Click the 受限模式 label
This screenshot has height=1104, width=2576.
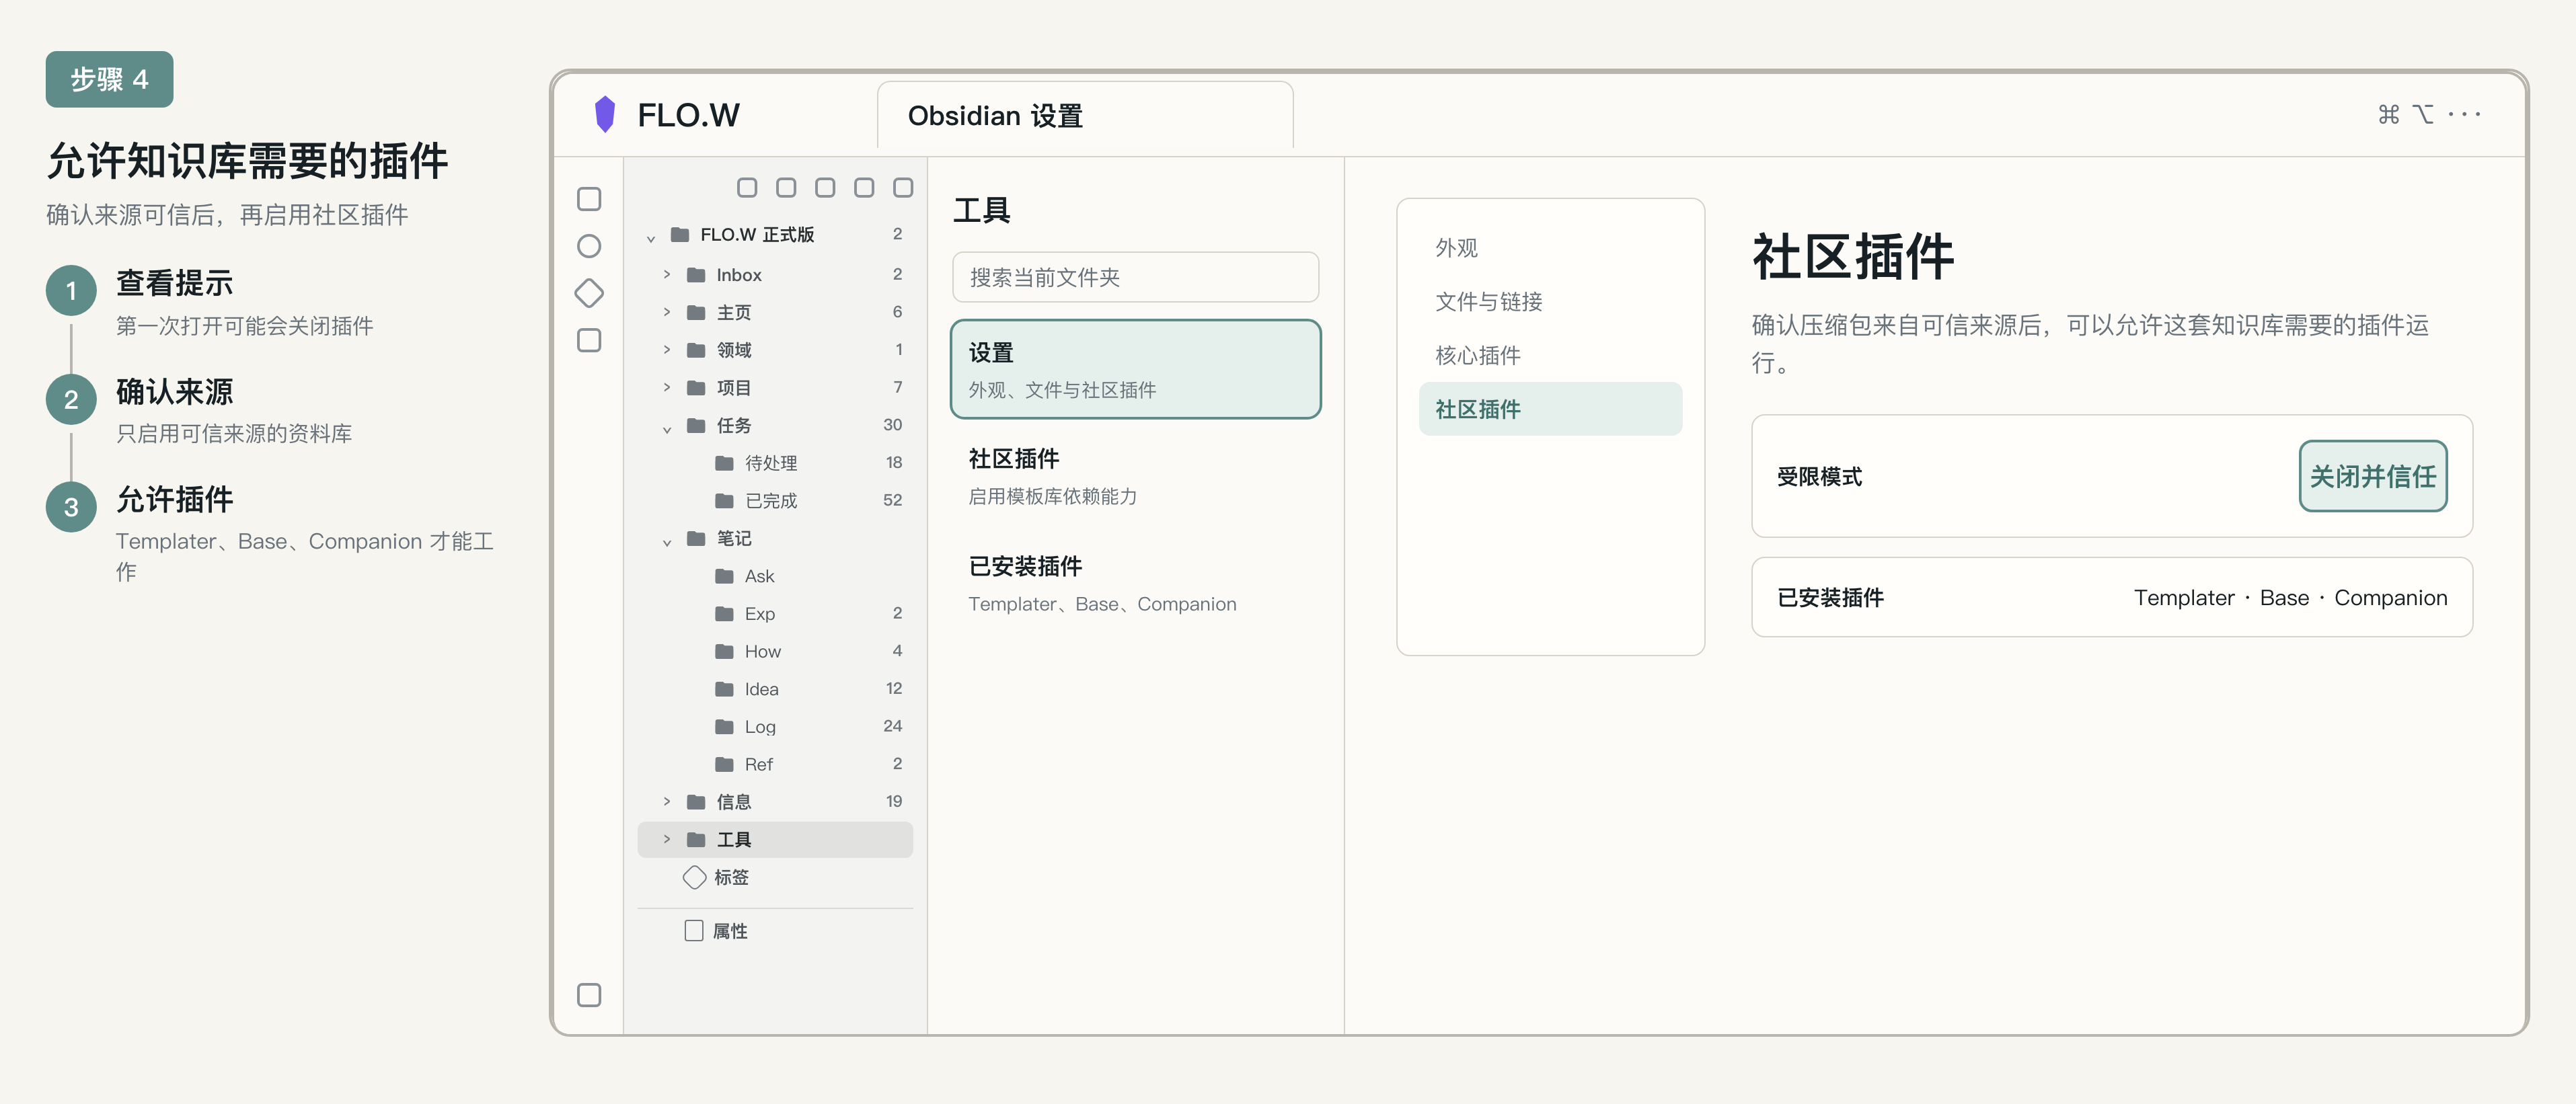point(1819,476)
